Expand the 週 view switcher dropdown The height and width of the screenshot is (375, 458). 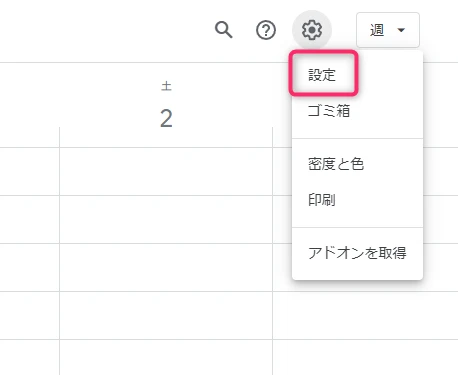click(388, 30)
